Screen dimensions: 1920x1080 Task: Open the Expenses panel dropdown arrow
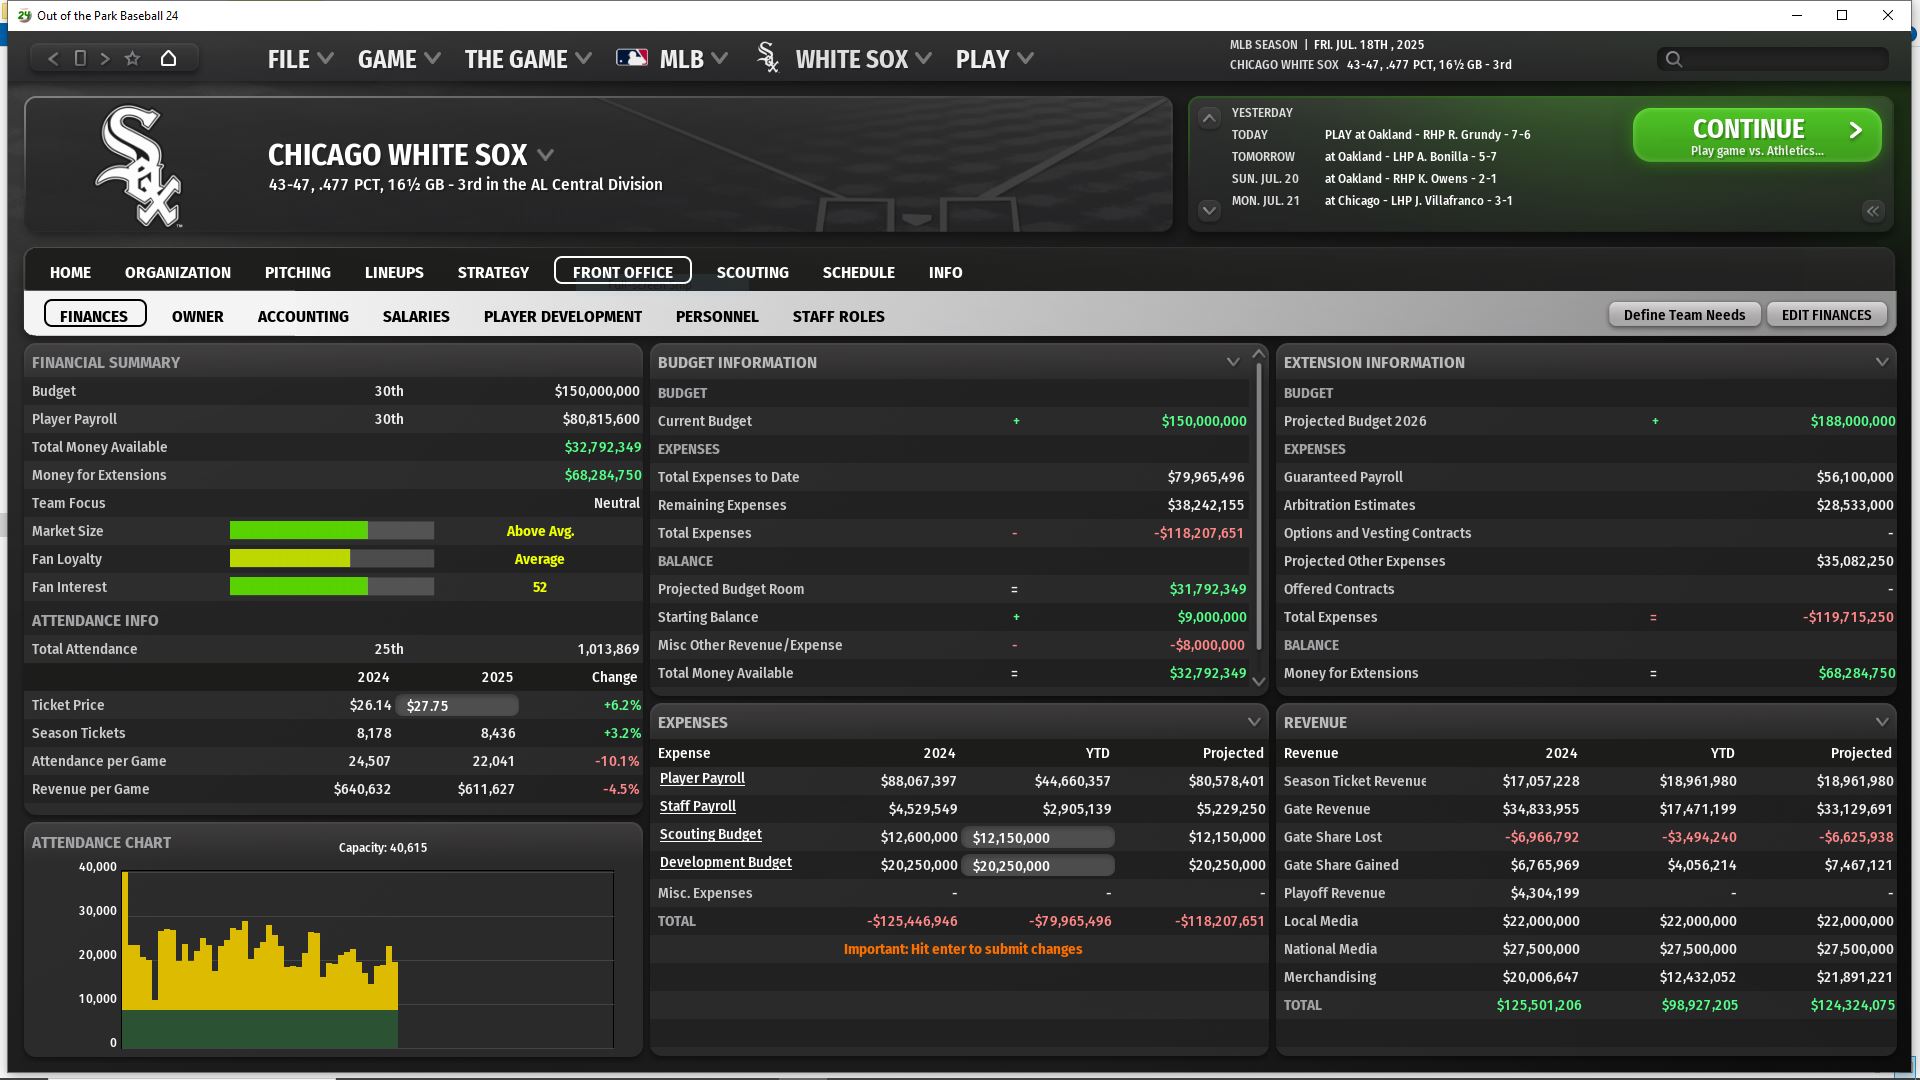1253,722
